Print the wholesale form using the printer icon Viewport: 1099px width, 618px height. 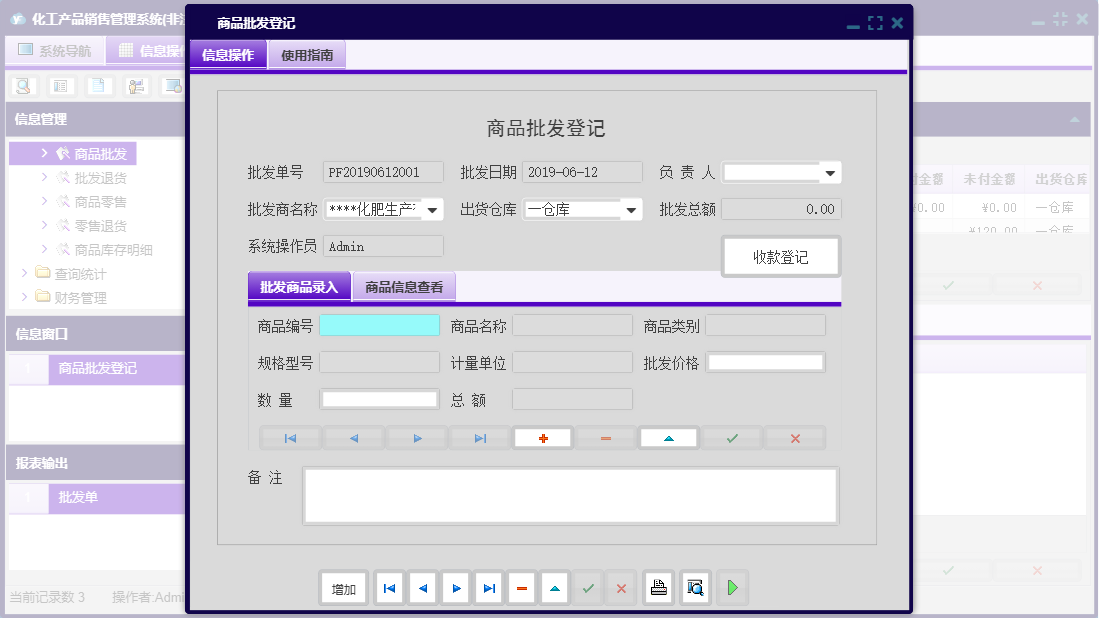point(658,588)
